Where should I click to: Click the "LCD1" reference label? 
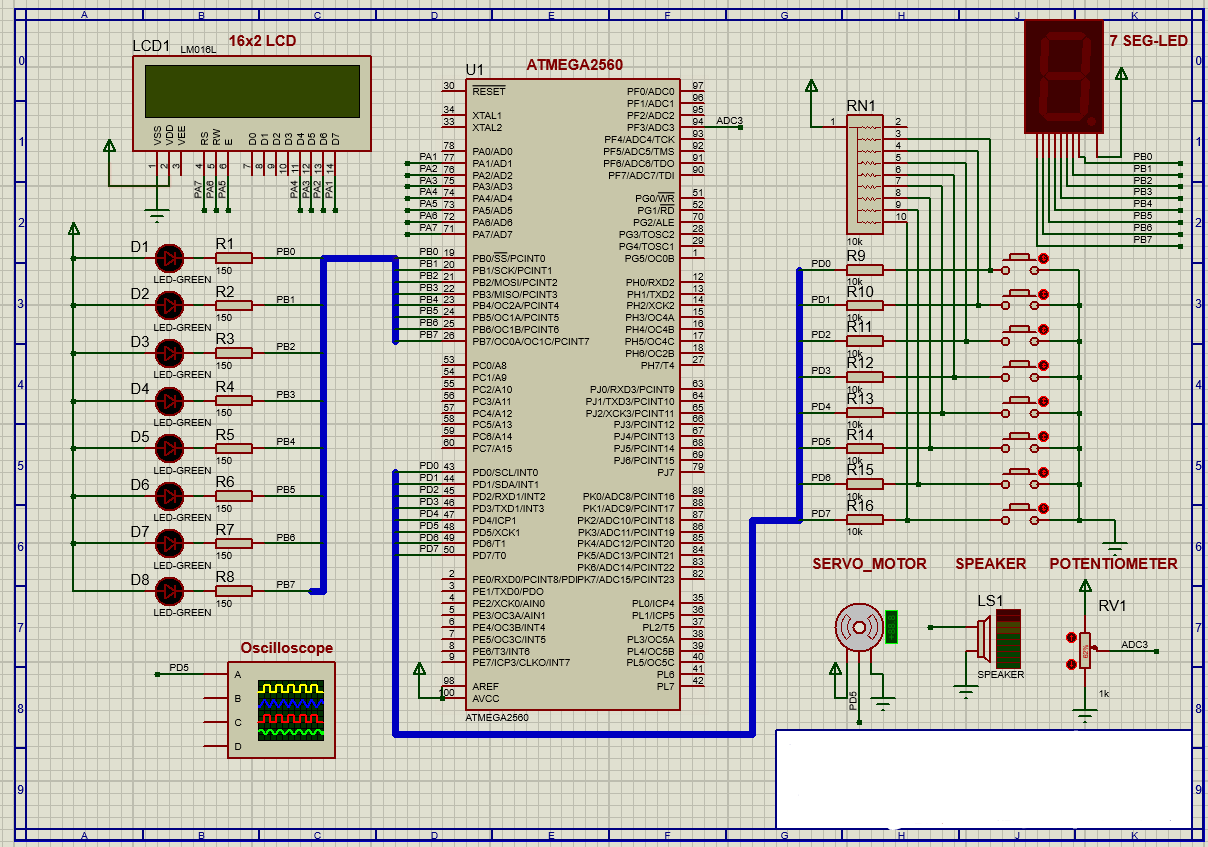[152, 47]
